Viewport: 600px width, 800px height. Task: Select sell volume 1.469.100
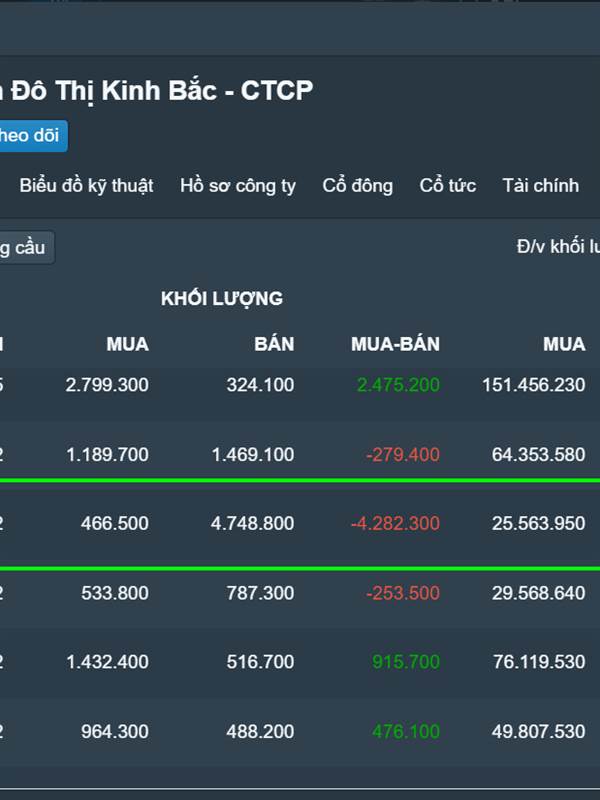pyautogui.click(x=253, y=455)
